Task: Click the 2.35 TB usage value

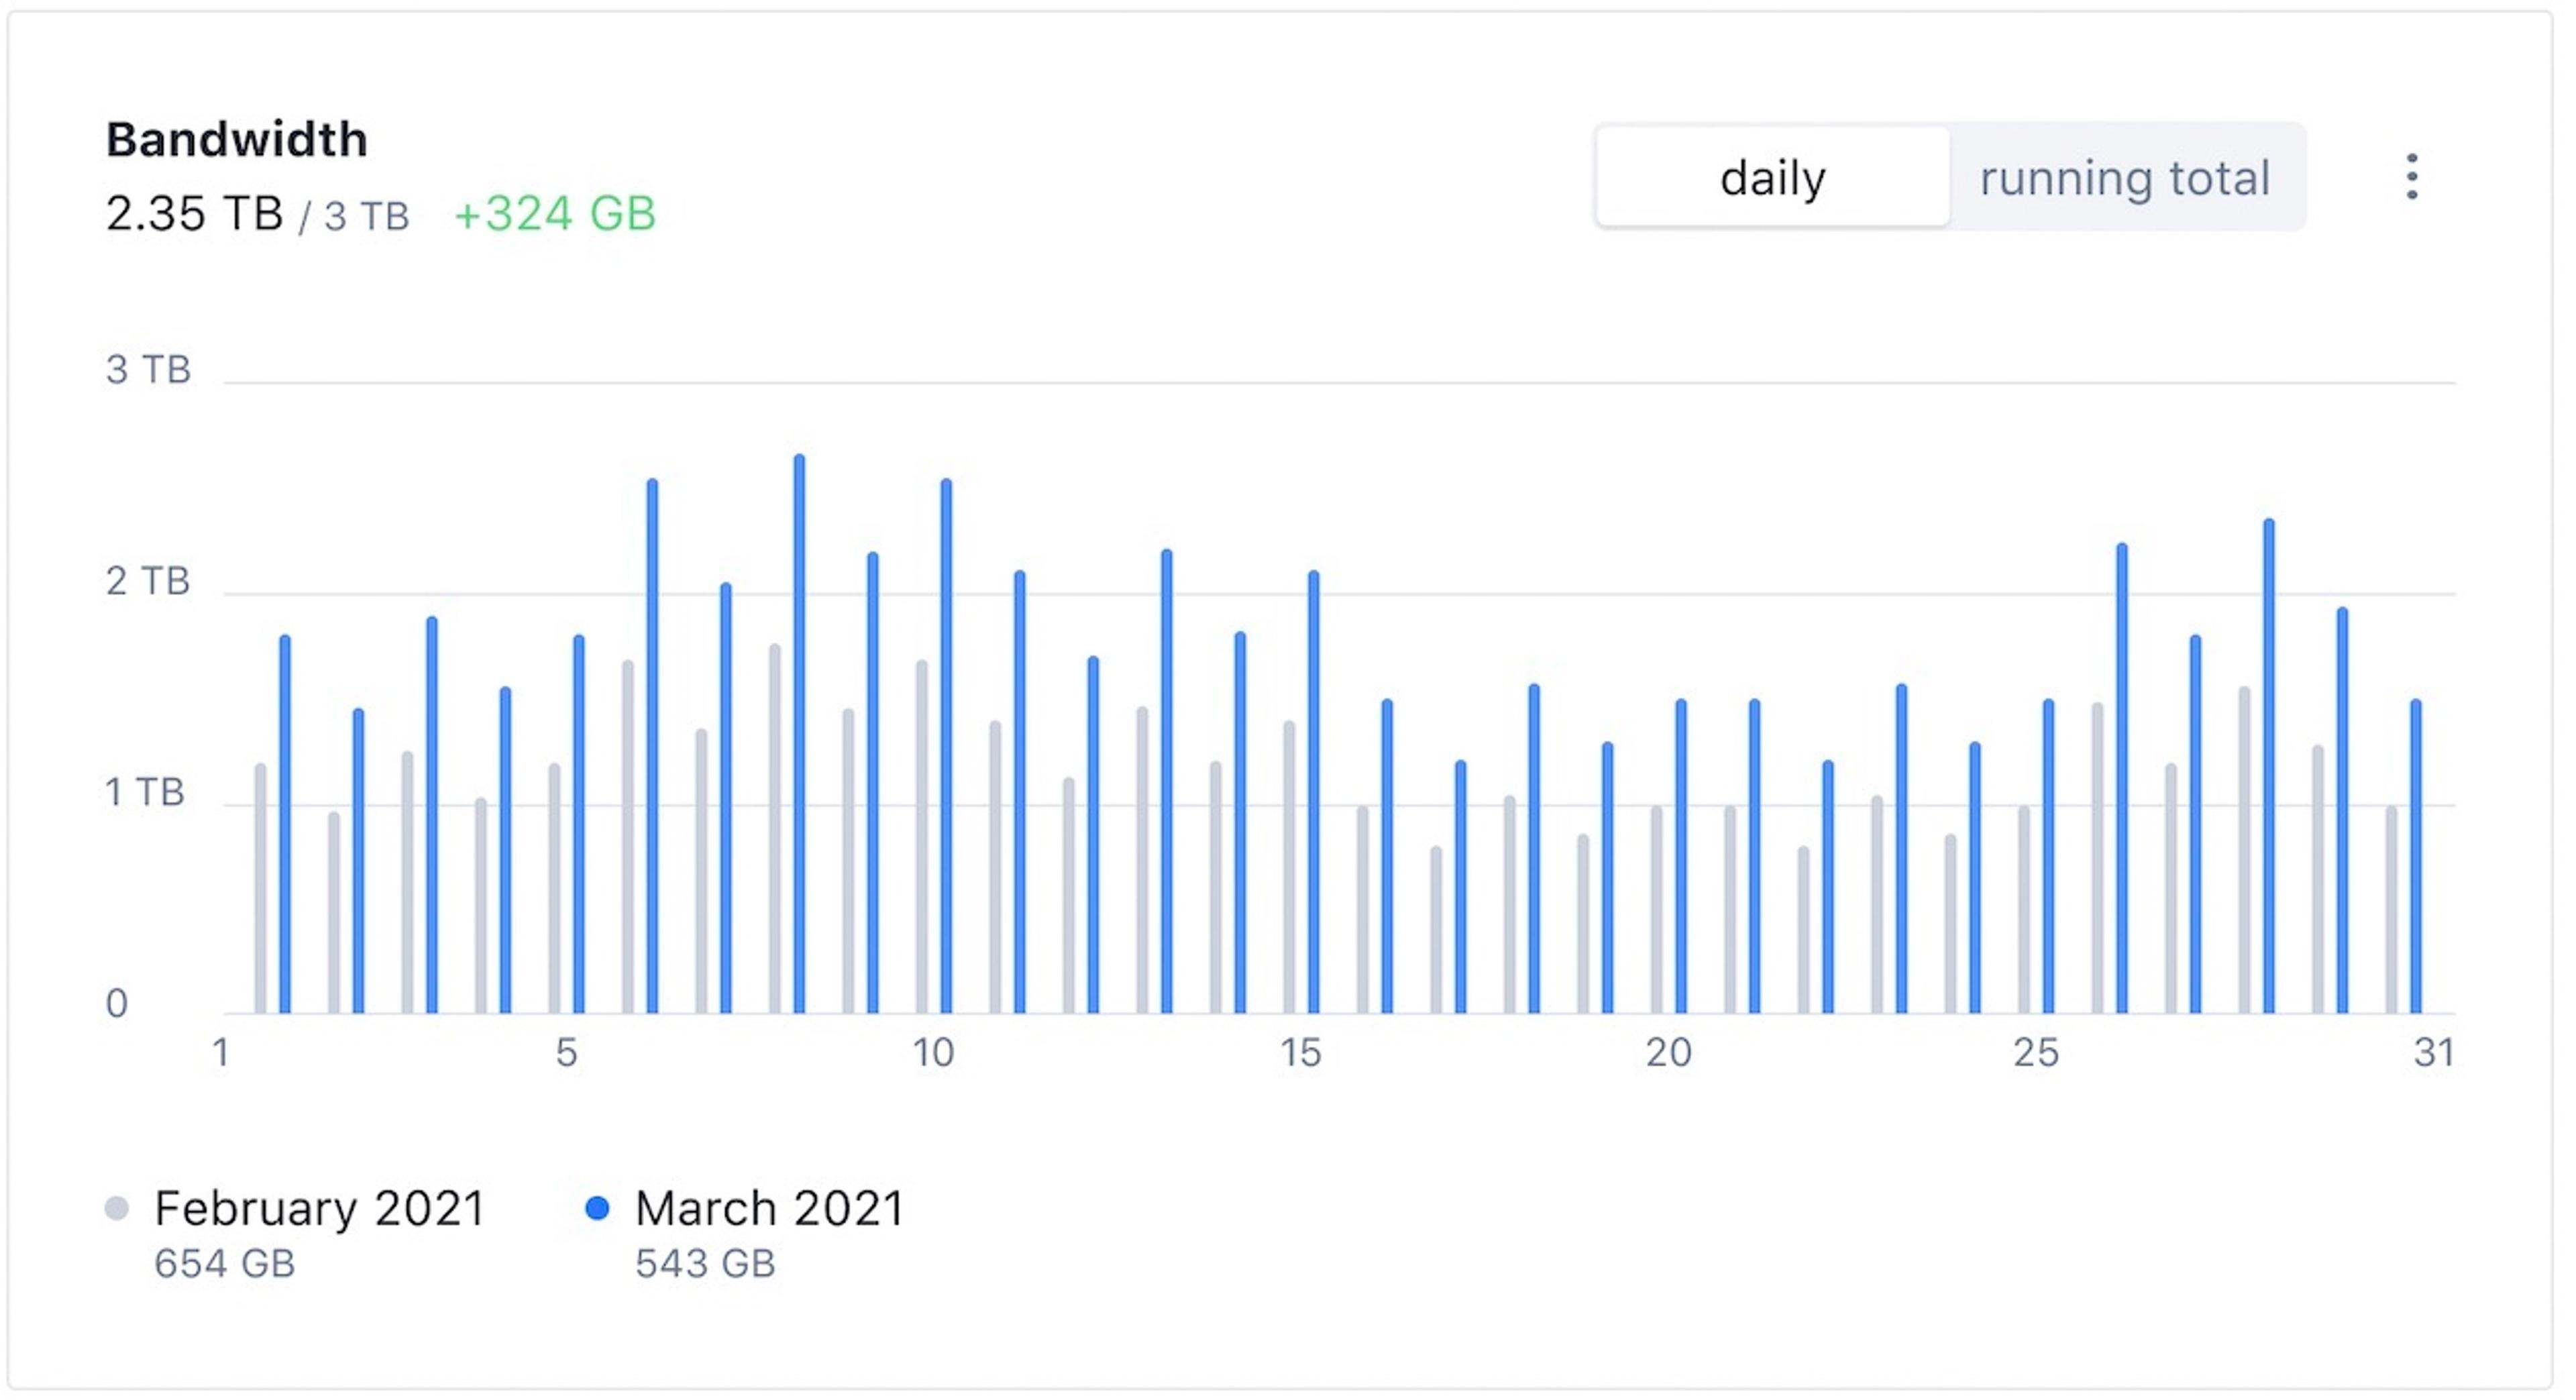Action: click(194, 213)
